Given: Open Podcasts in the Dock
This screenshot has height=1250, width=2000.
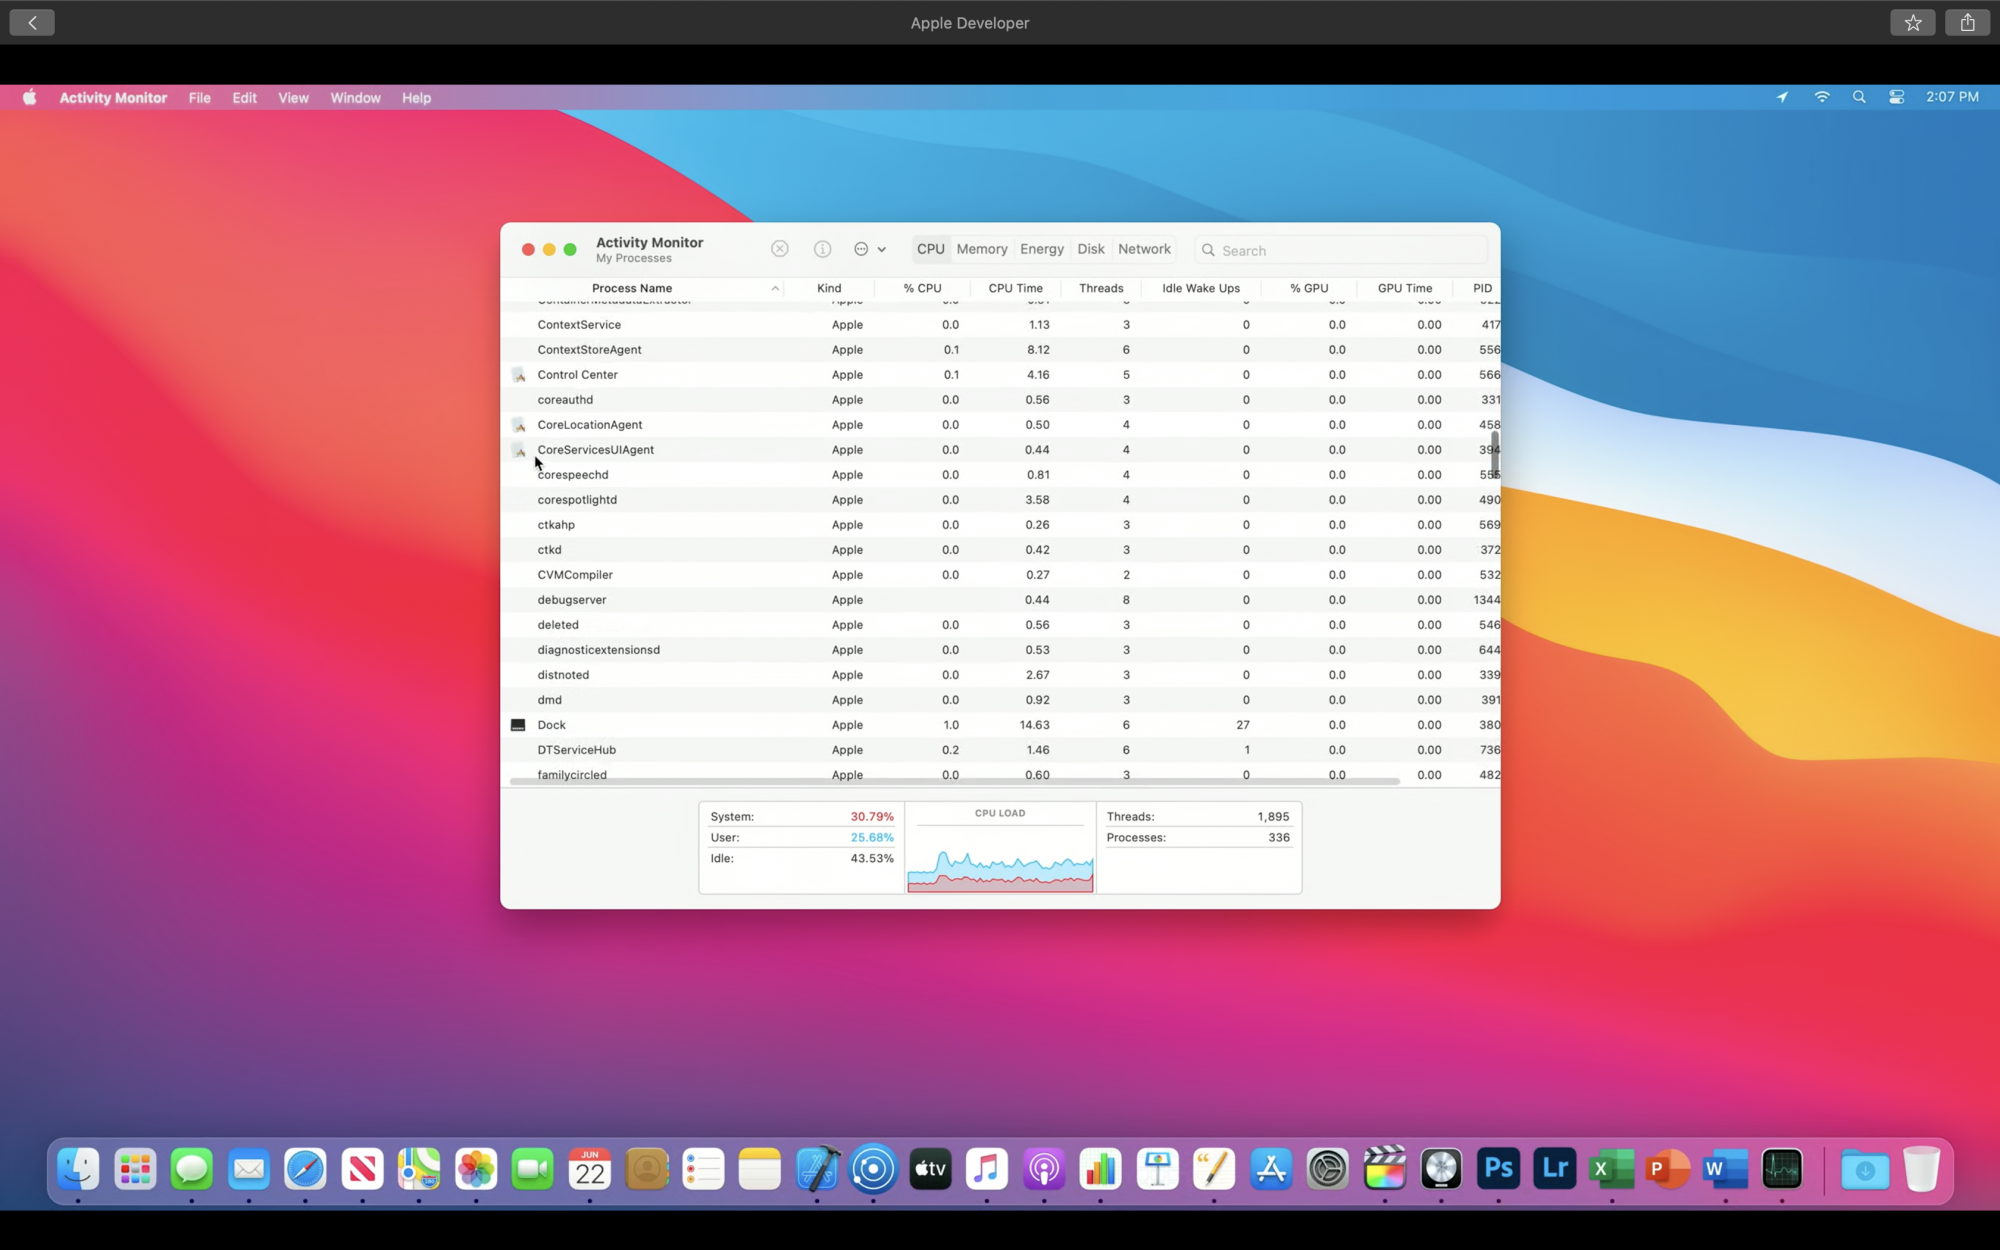Looking at the screenshot, I should click(1044, 1169).
